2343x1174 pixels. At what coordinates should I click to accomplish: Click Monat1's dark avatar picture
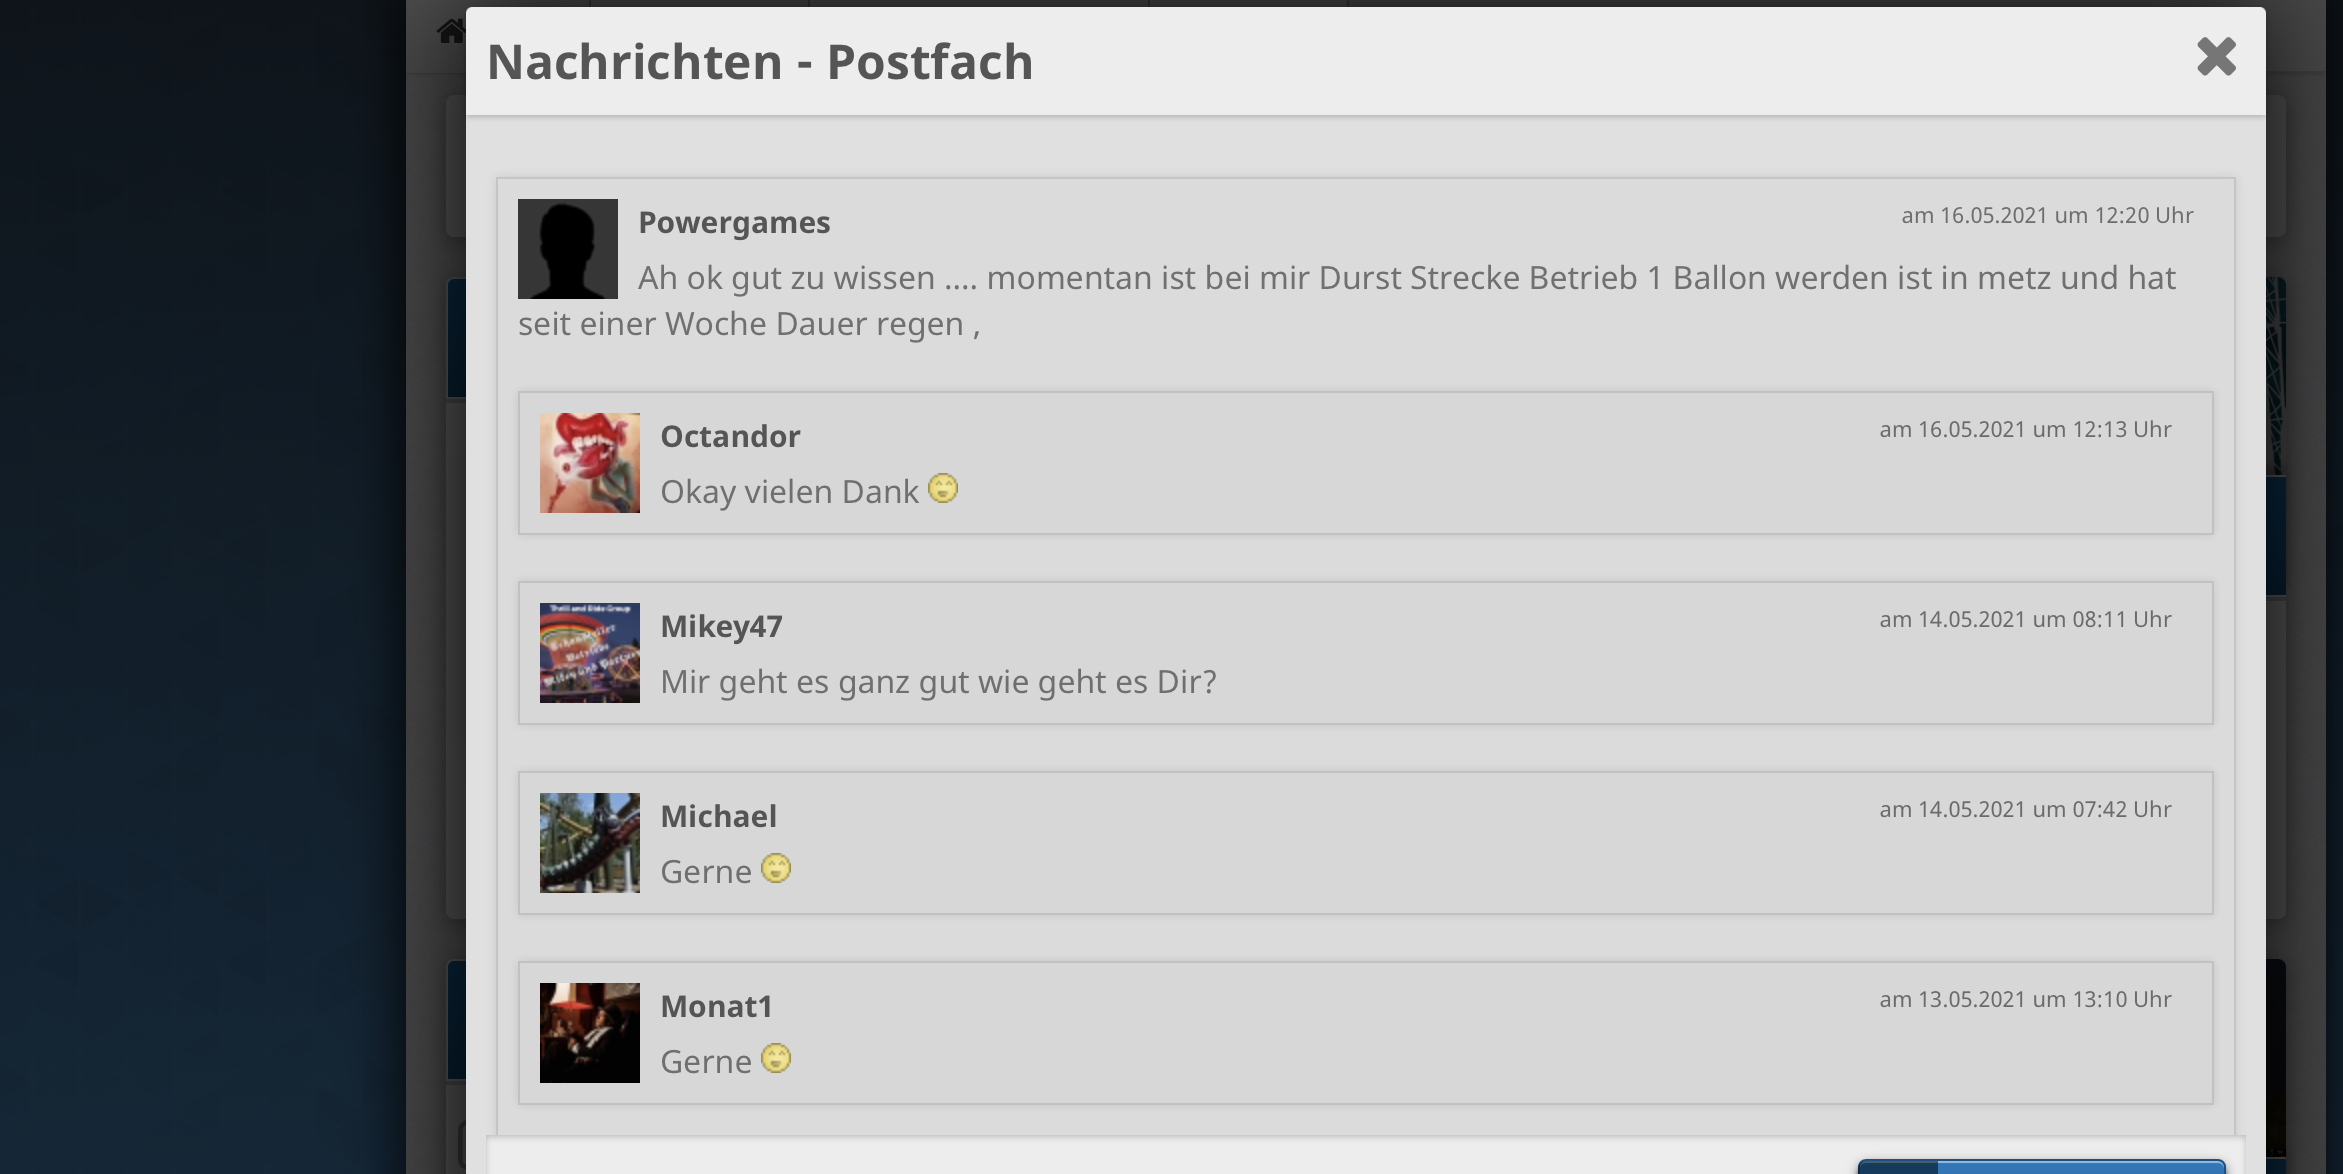pyautogui.click(x=590, y=1033)
